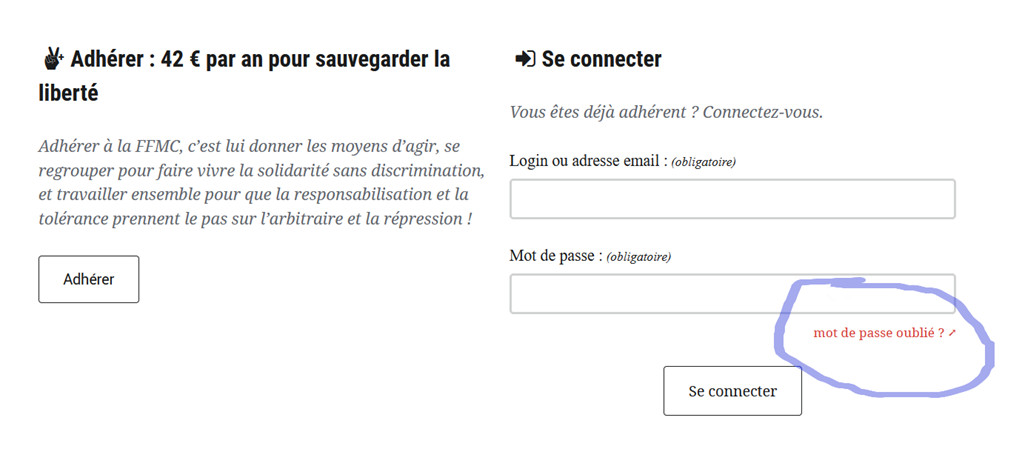The width and height of the screenshot is (1022, 452).
Task: Click the word liberté in the heading
Action: [x=68, y=92]
